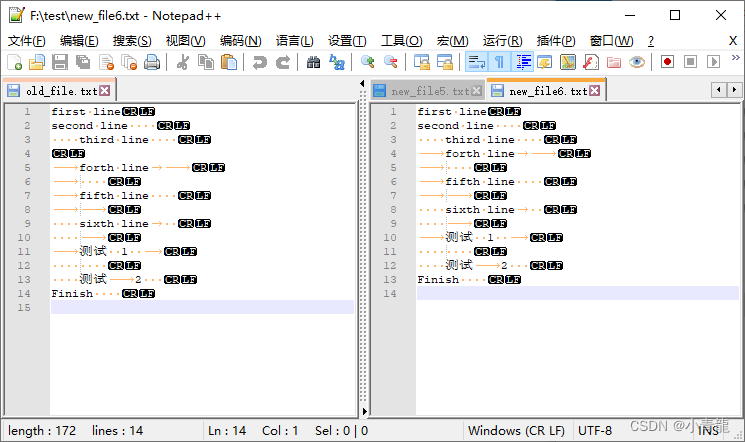Click the Undo arrow icon
Screen dimensions: 745x442
point(259,62)
